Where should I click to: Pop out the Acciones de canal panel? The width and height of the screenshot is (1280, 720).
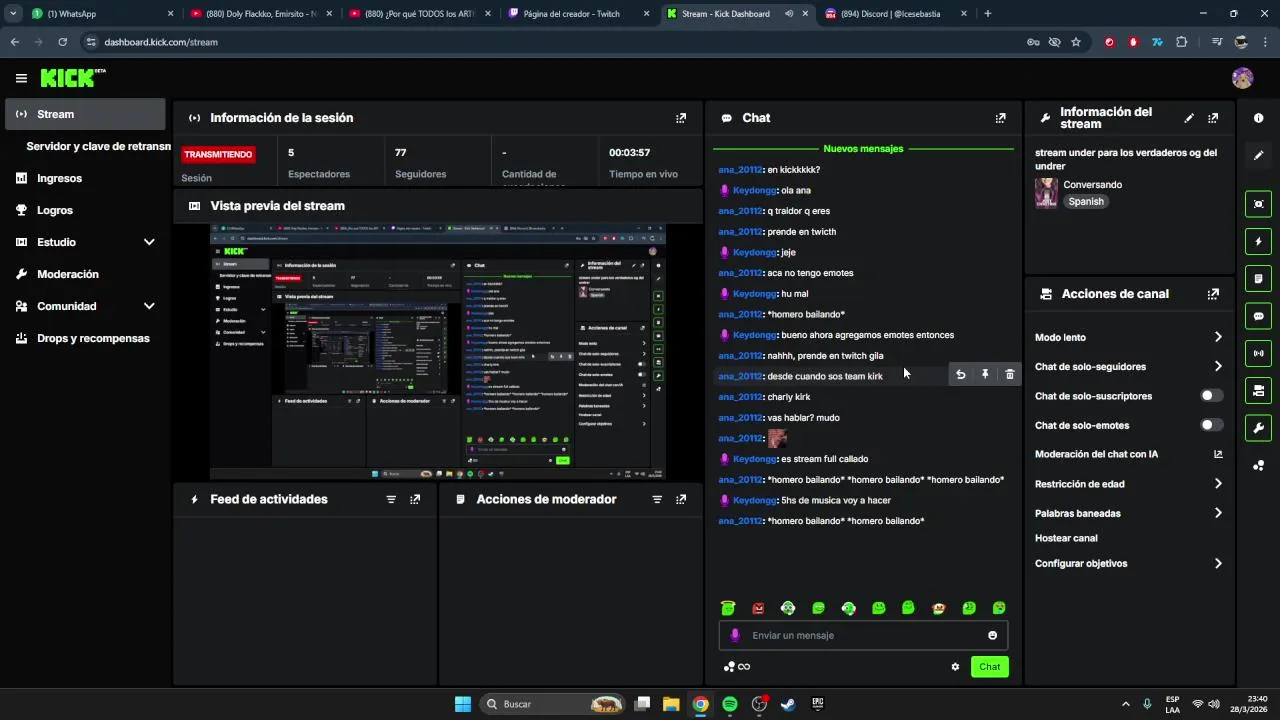click(x=1213, y=294)
